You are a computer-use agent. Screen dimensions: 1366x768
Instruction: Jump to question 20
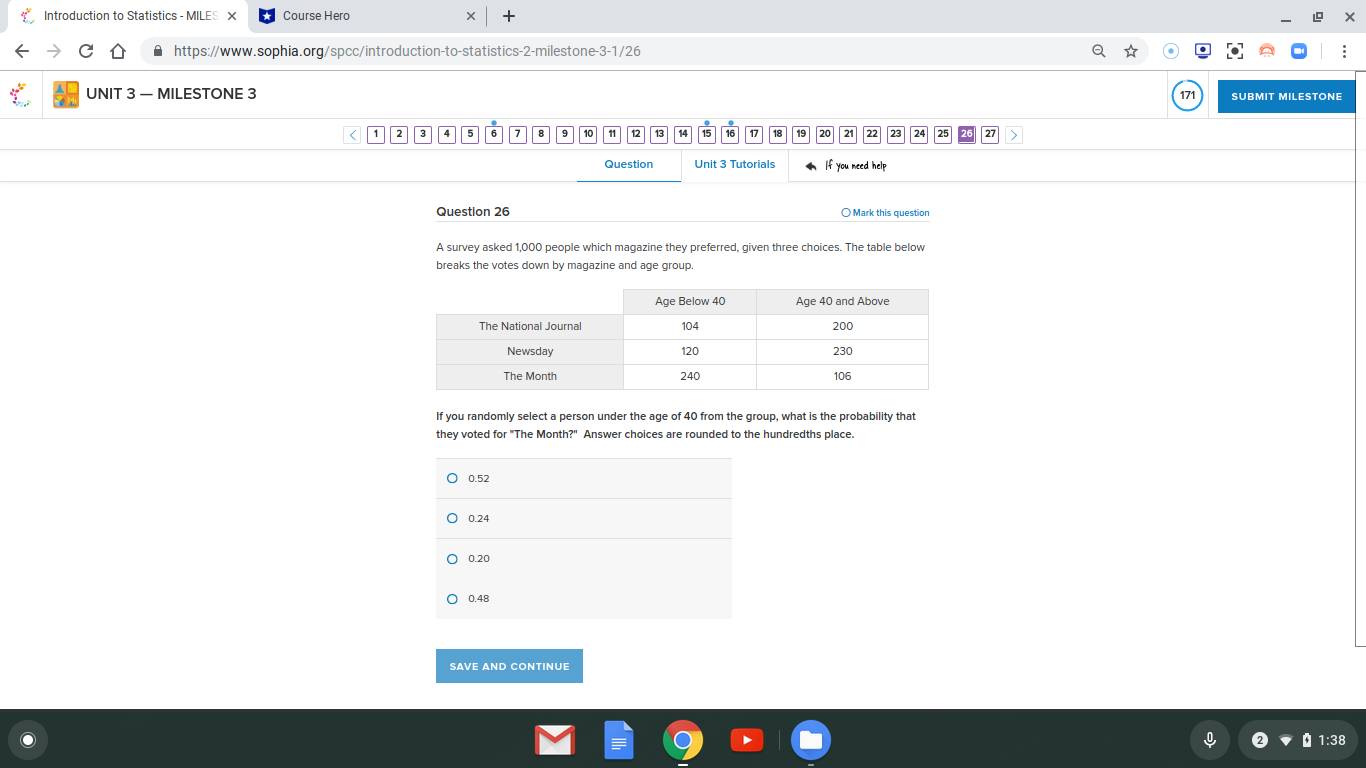(x=825, y=134)
